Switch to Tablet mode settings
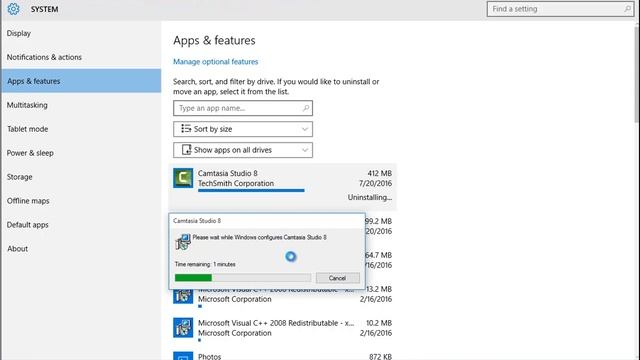640x360 pixels. [27, 129]
